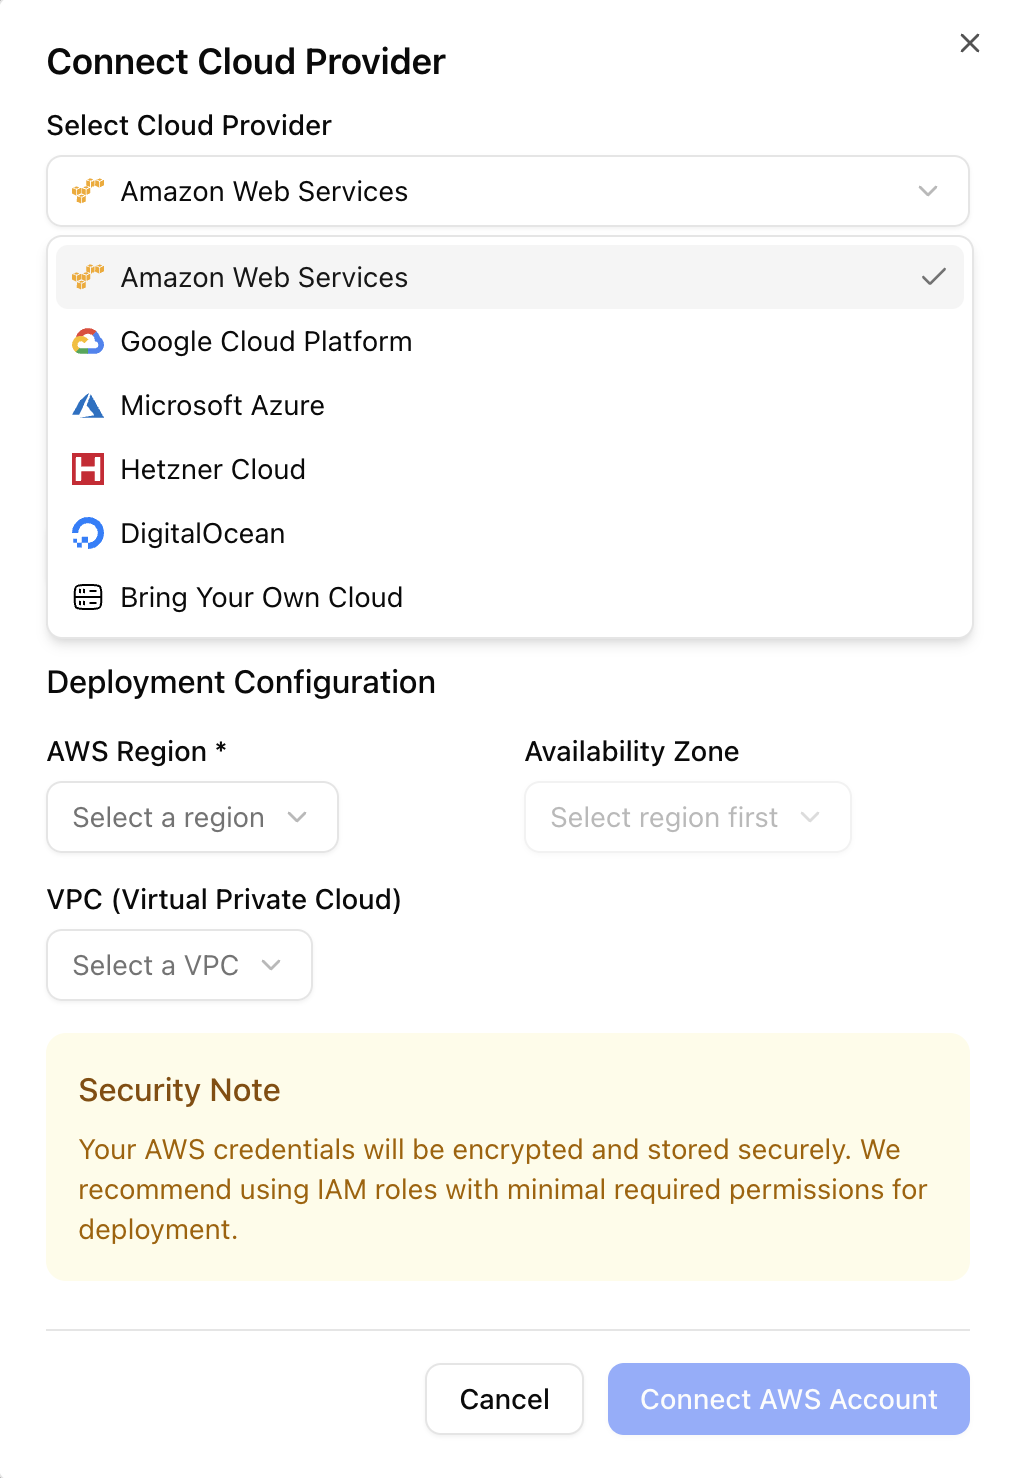Select Microsoft Azure from the list

tap(222, 405)
